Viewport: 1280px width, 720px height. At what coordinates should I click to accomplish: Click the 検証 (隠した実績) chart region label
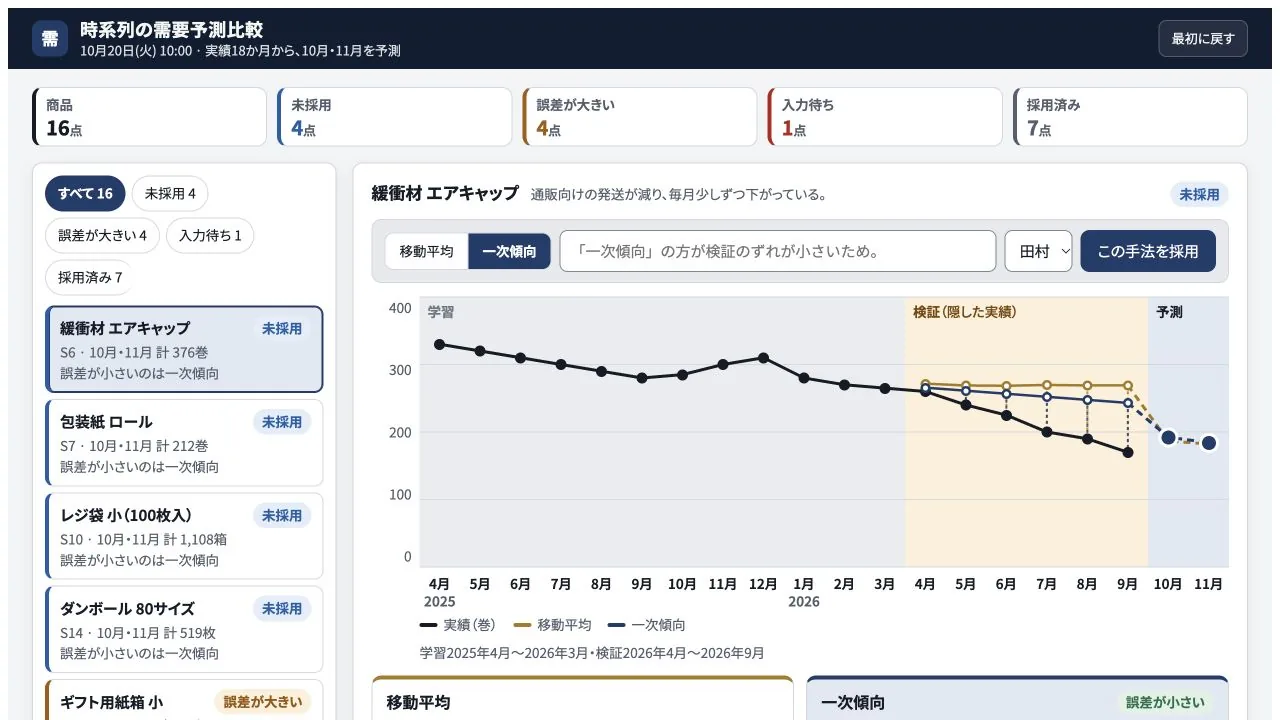964,312
